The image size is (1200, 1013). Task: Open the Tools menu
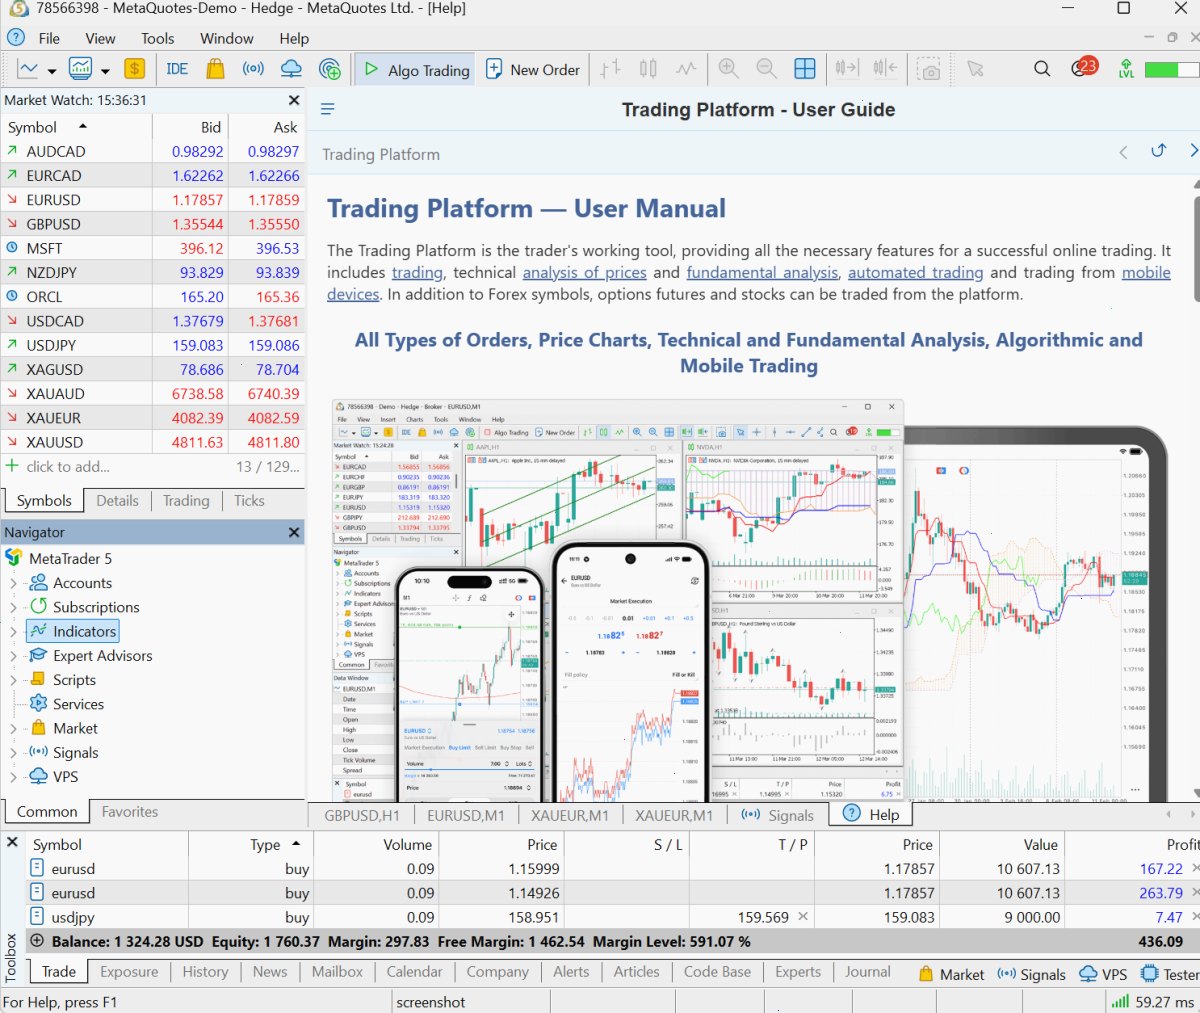pyautogui.click(x=157, y=38)
